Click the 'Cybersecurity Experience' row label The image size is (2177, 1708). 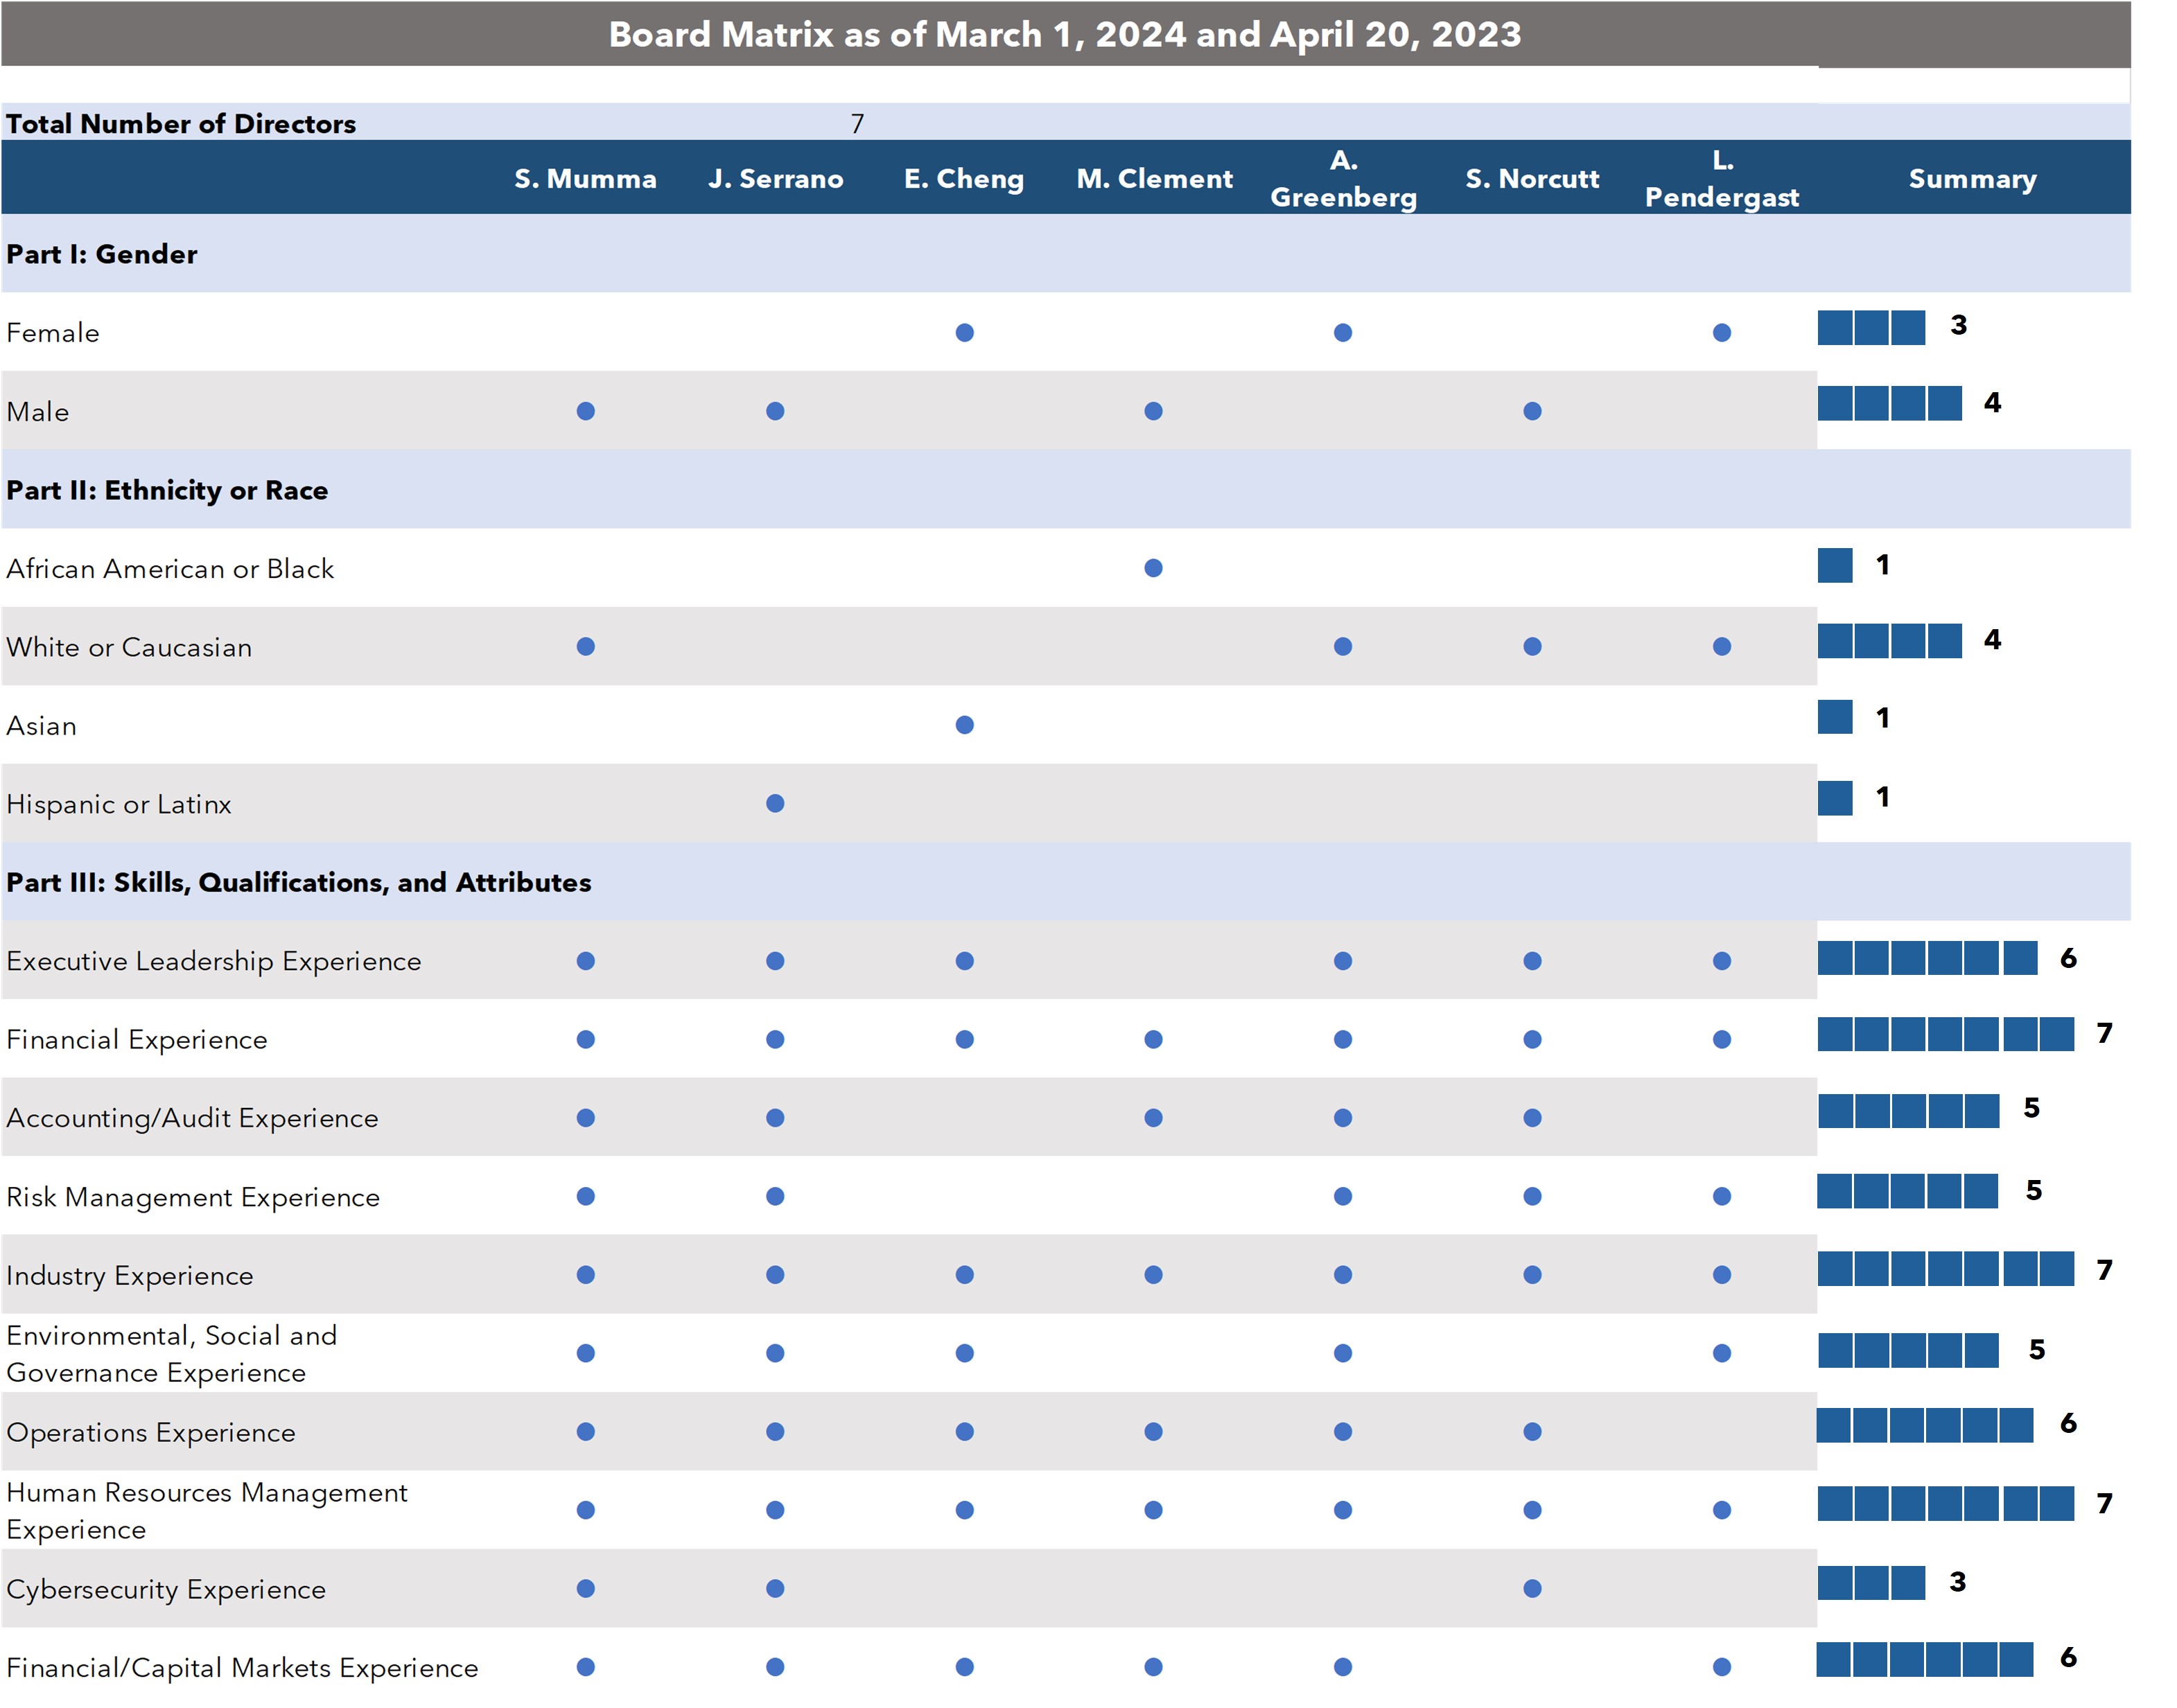pos(166,1589)
